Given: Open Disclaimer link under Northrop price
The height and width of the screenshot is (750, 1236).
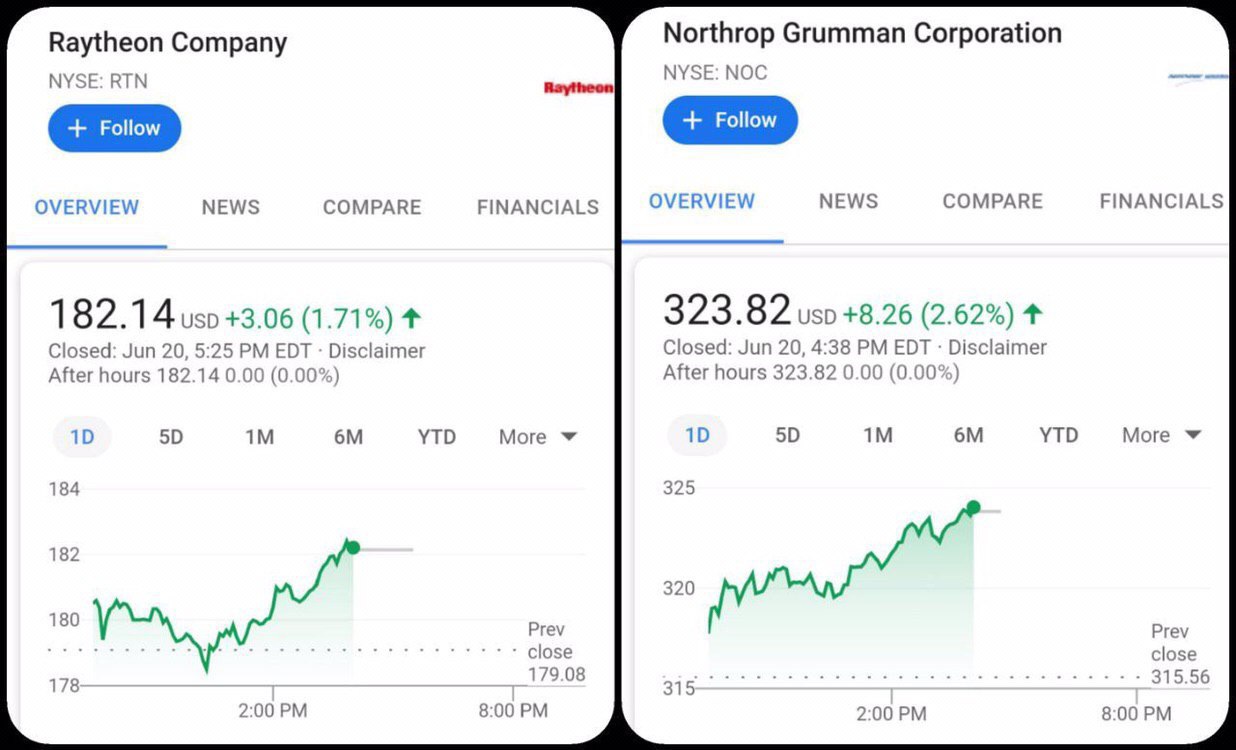Looking at the screenshot, I should [x=997, y=347].
